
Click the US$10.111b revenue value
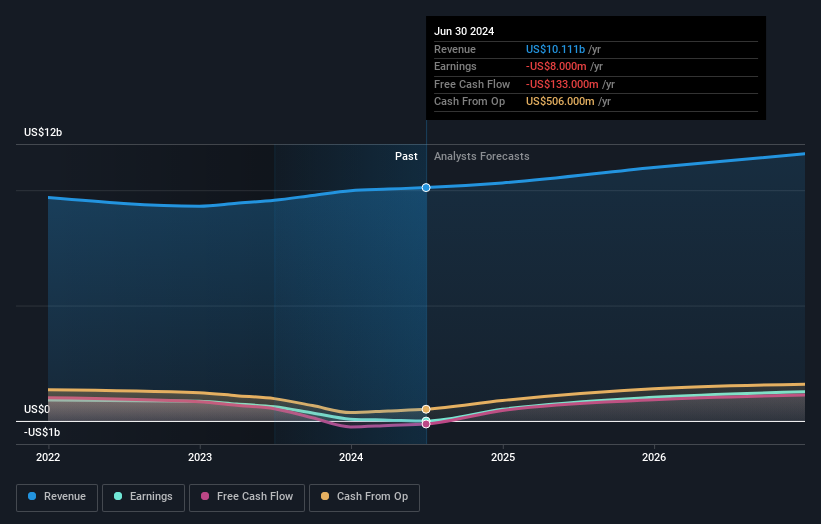(x=556, y=49)
